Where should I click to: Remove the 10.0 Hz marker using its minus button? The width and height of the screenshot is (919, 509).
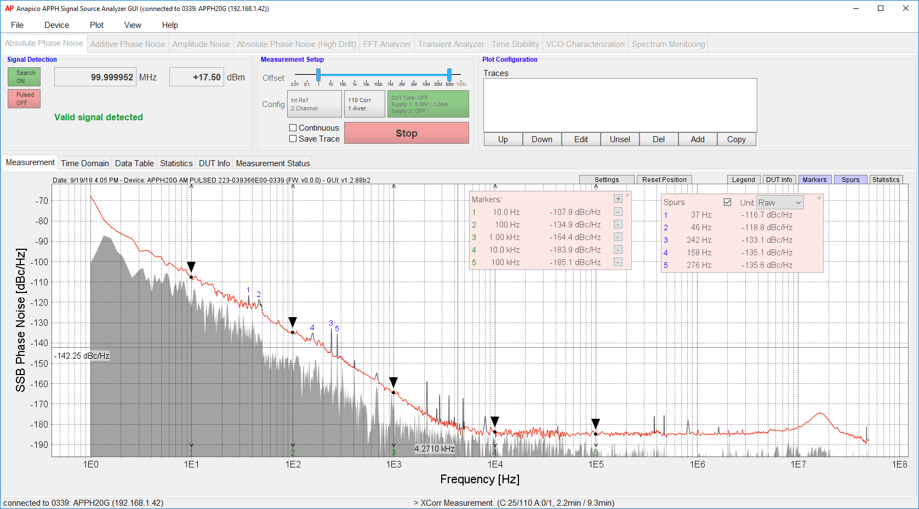(x=618, y=212)
